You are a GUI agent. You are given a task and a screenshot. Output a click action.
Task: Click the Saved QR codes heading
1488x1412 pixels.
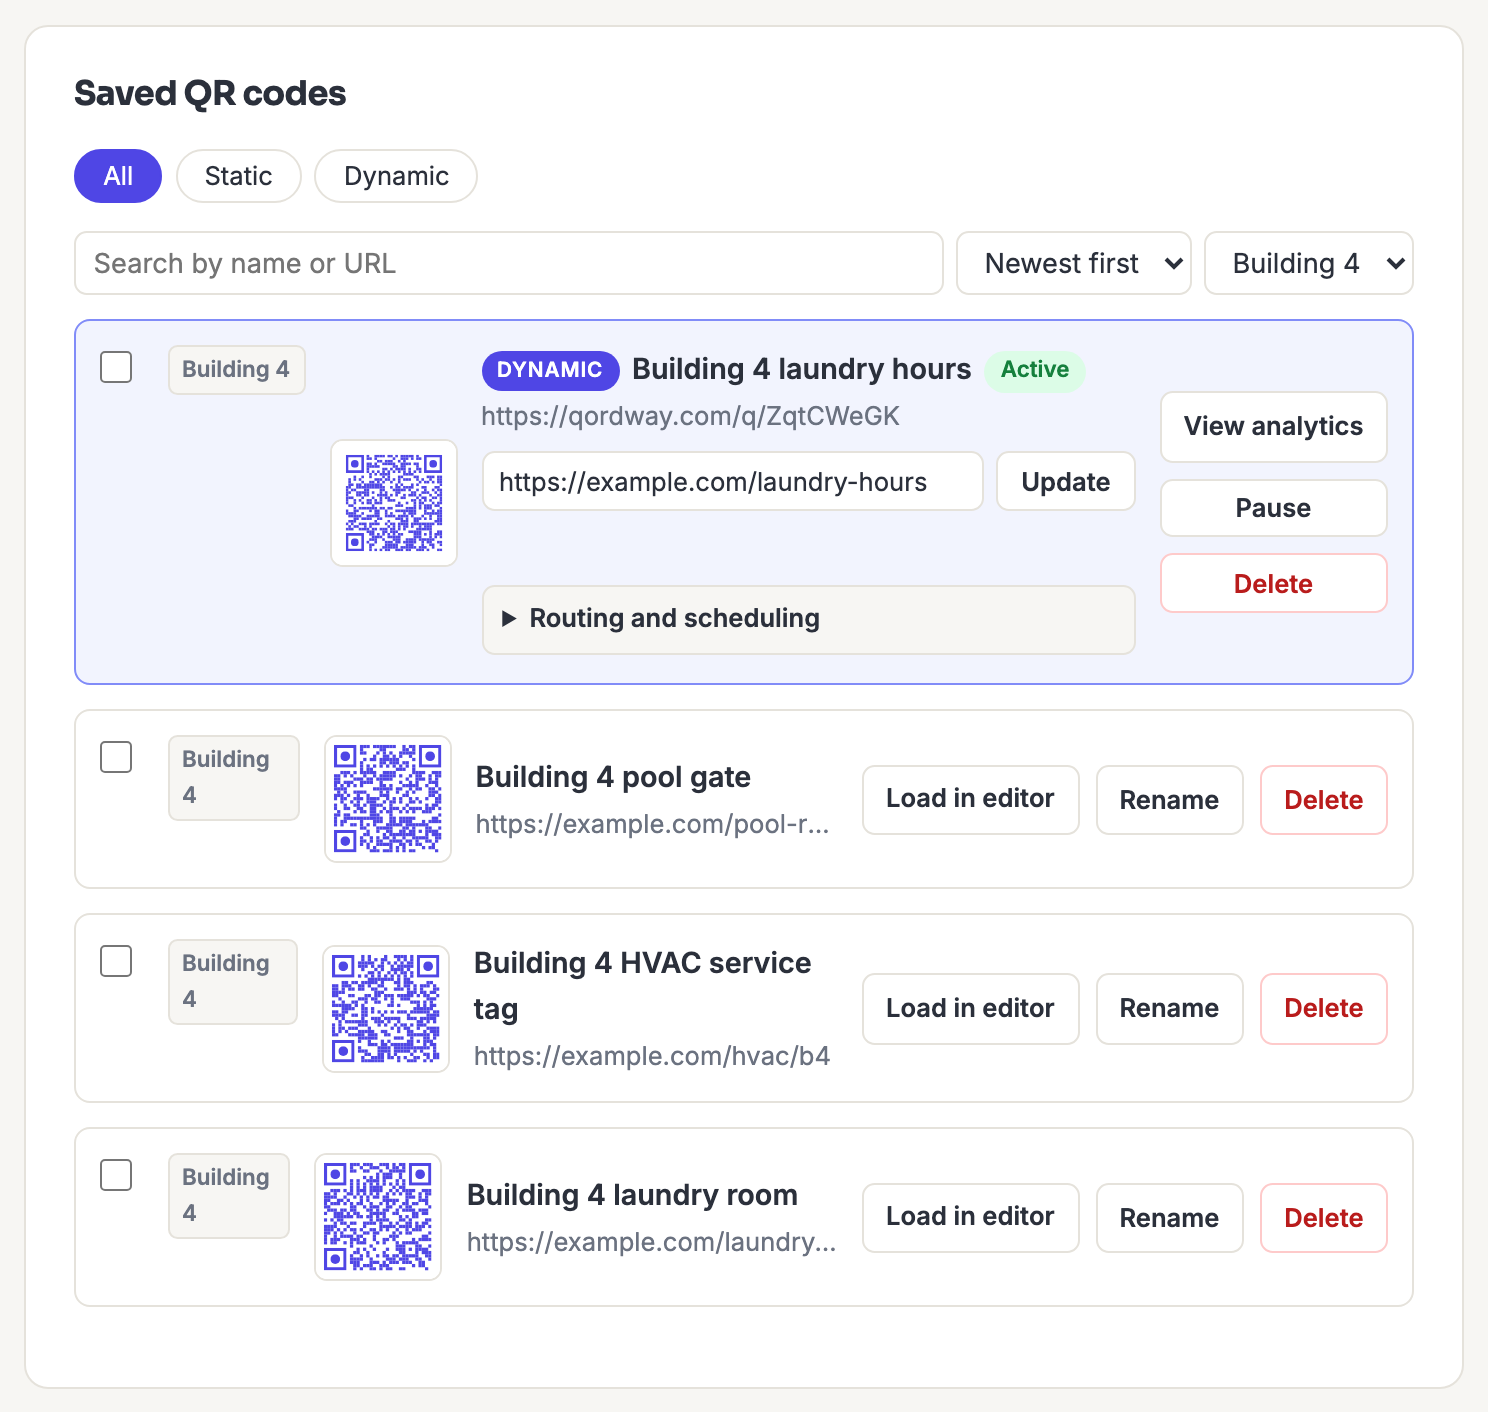(210, 94)
